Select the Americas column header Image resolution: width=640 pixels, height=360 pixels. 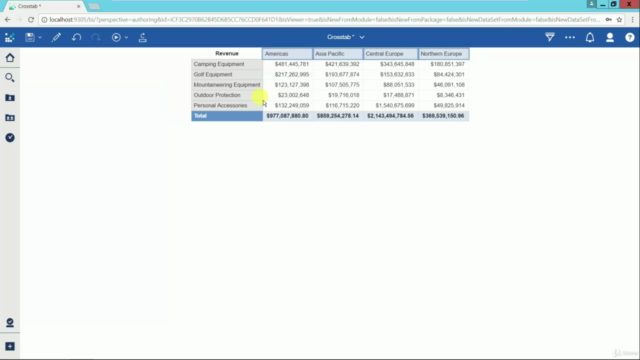coord(287,54)
